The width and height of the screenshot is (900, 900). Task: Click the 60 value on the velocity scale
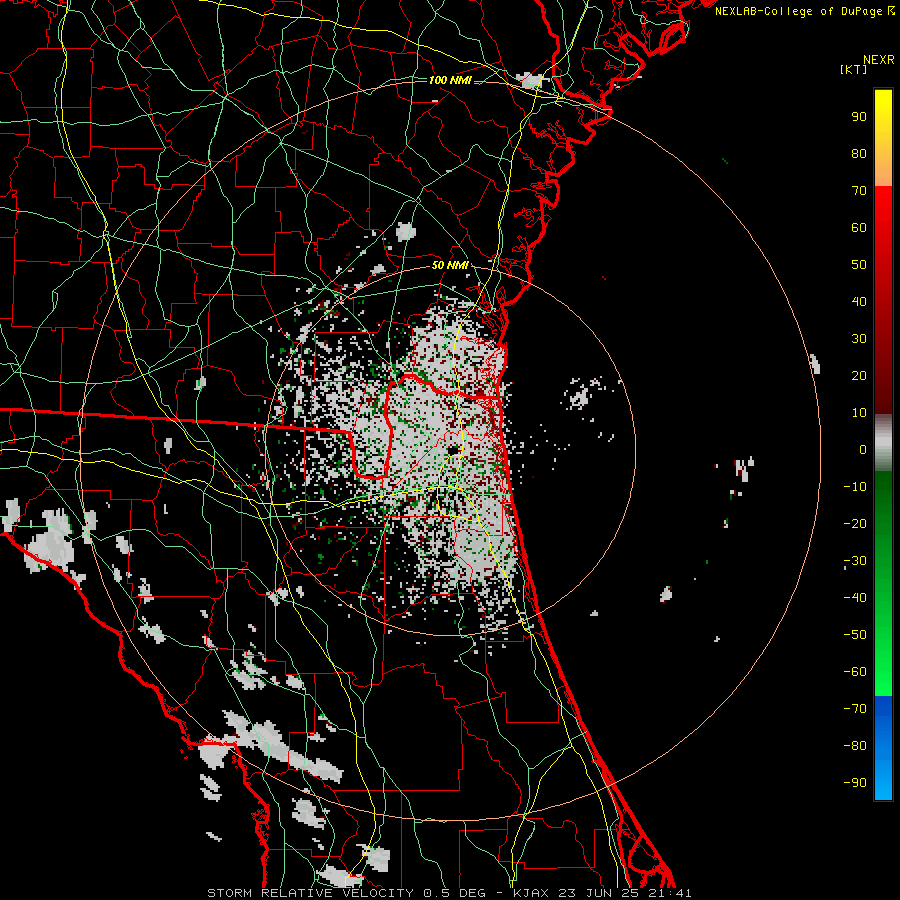[x=859, y=227]
